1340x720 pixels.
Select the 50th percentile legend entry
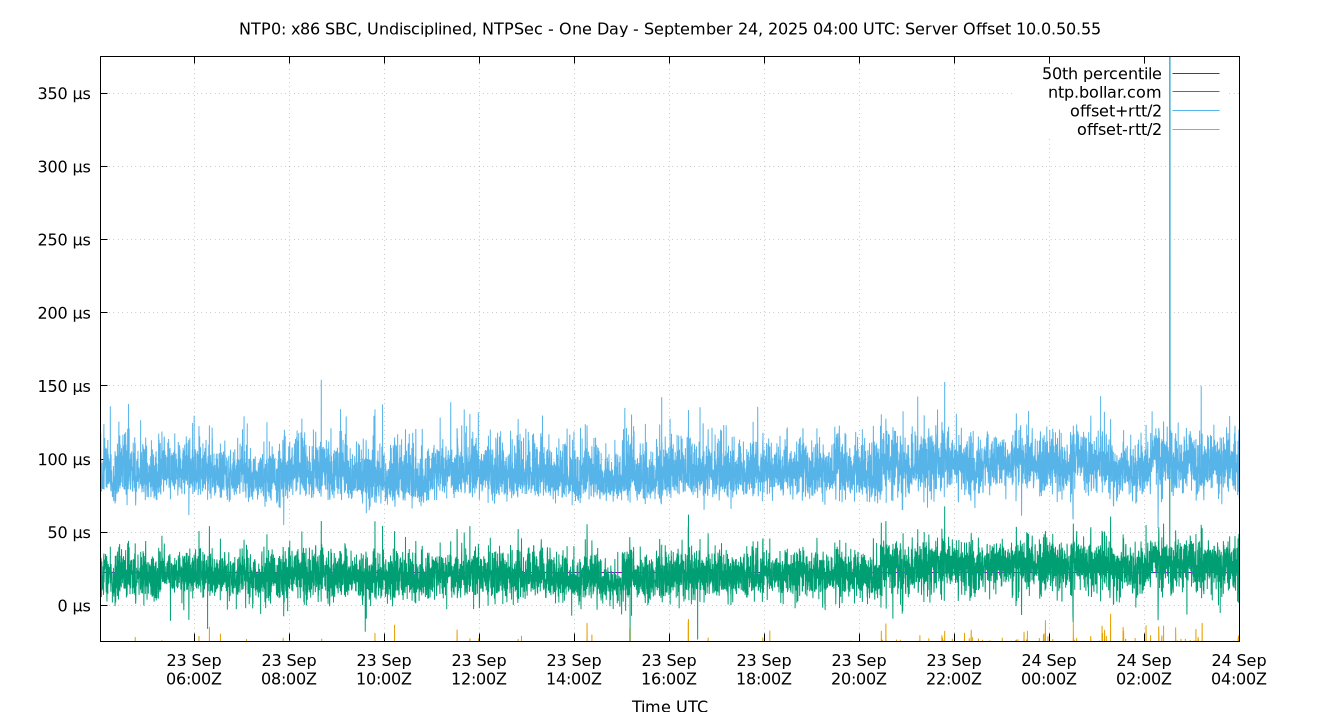coord(1103,73)
